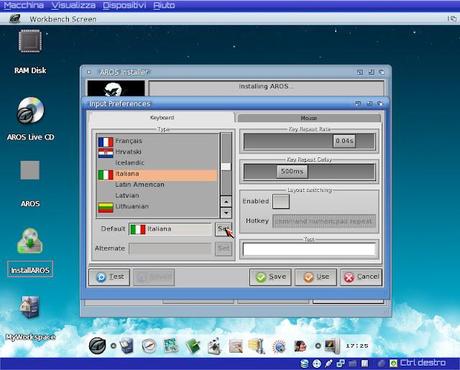Click the Cancel button
460x370 pixels.
tap(361, 277)
